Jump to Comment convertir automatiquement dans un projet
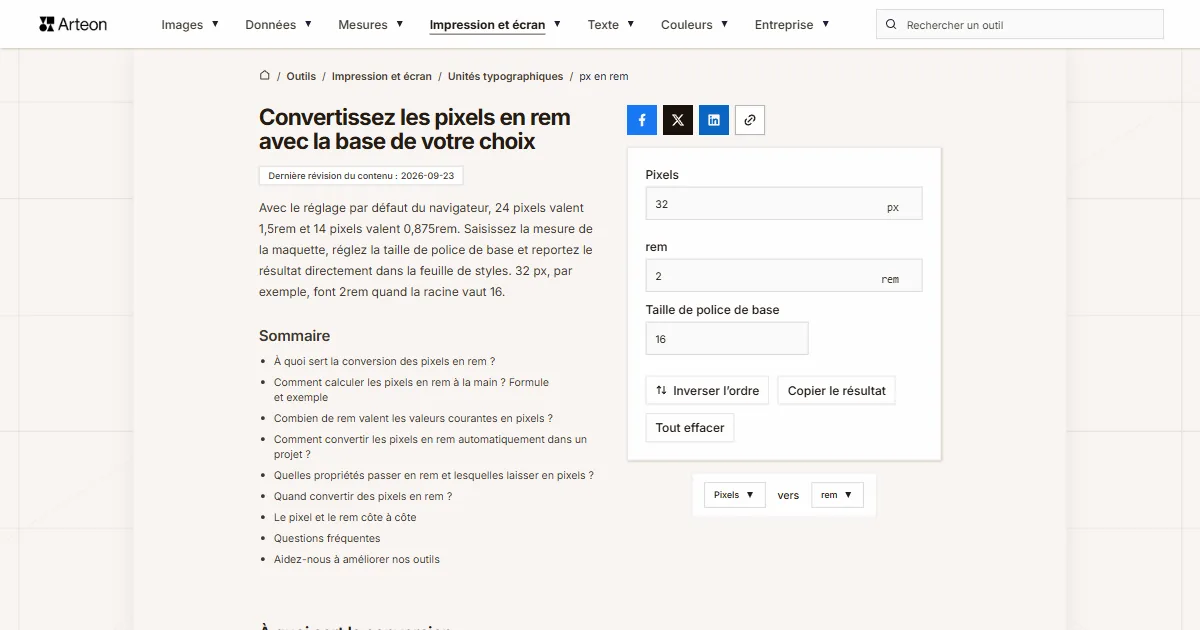 point(430,446)
